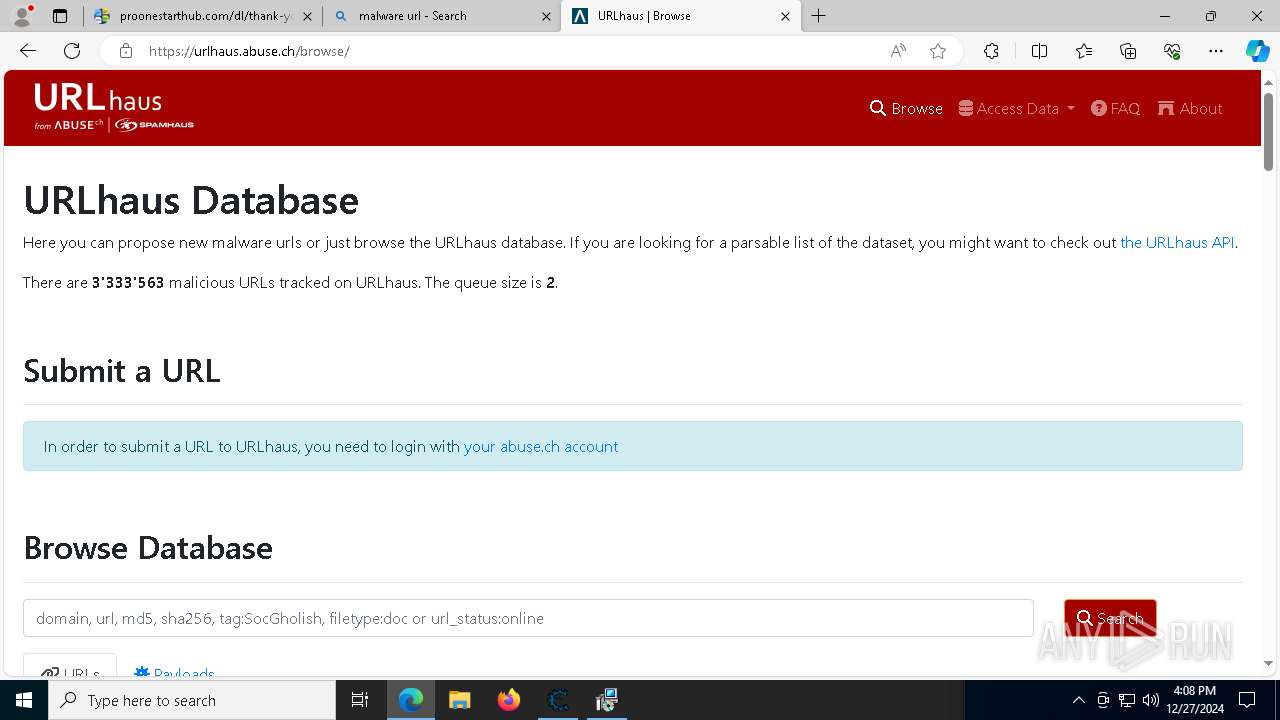Open FAQ navigation link
Viewport: 1280px width, 720px height.
tap(1115, 108)
